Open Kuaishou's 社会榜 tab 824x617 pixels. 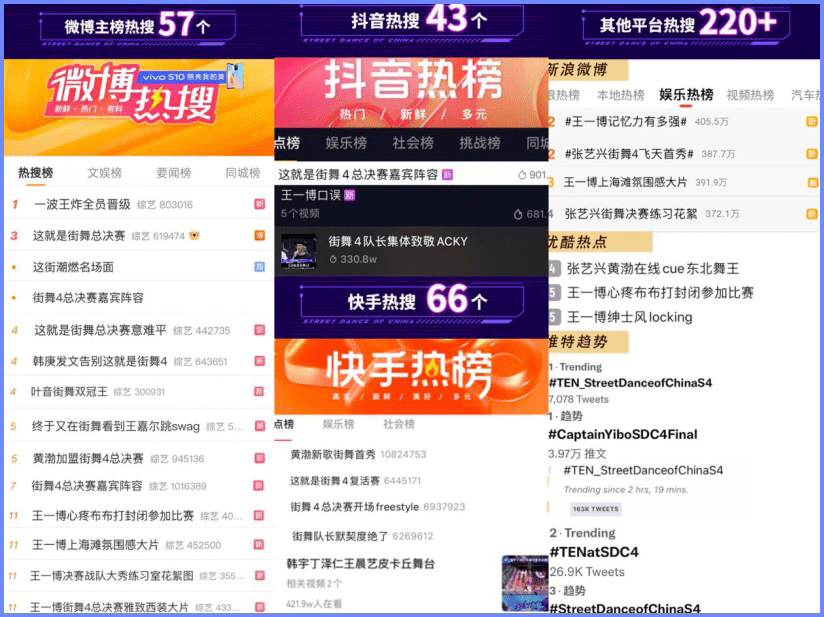400,424
